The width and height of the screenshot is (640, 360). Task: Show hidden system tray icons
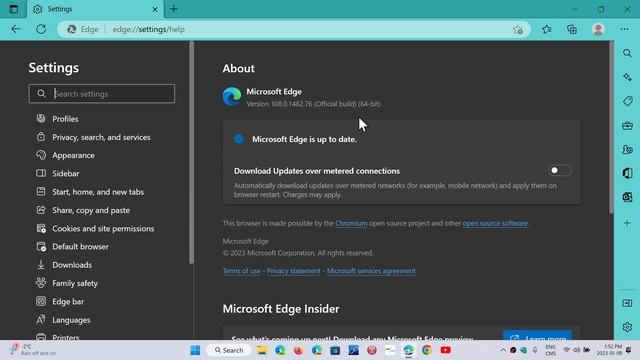pyautogui.click(x=503, y=350)
